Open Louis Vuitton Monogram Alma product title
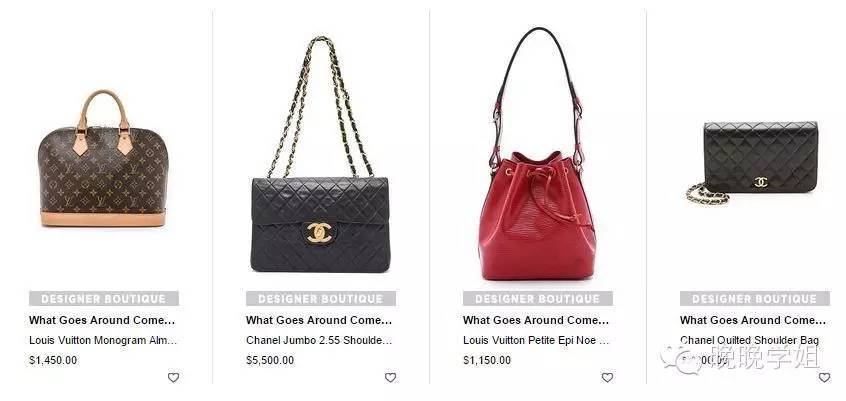 click(x=103, y=341)
